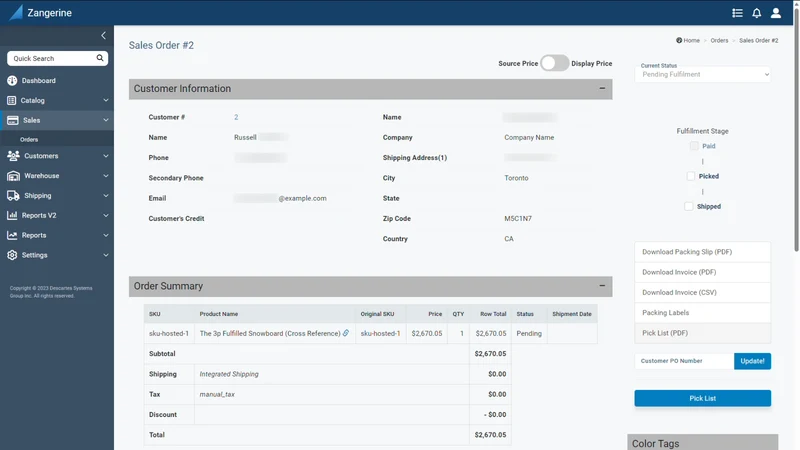Click the Reports V2 bar chart icon
This screenshot has width=800, height=450.
[x=12, y=215]
